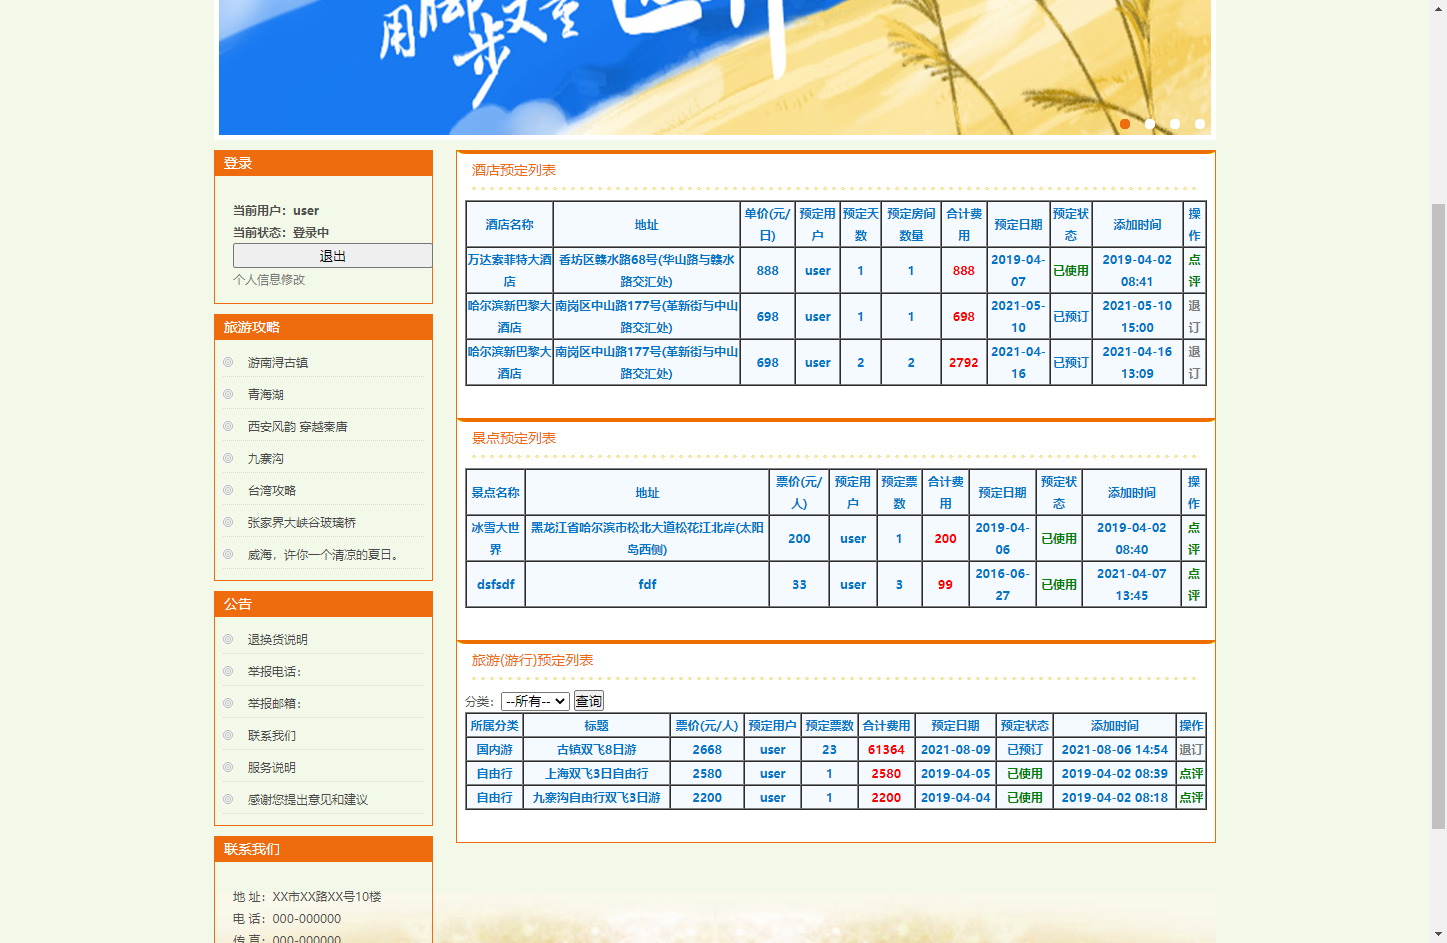Open the 游南浔古镇 travel guide

(277, 362)
